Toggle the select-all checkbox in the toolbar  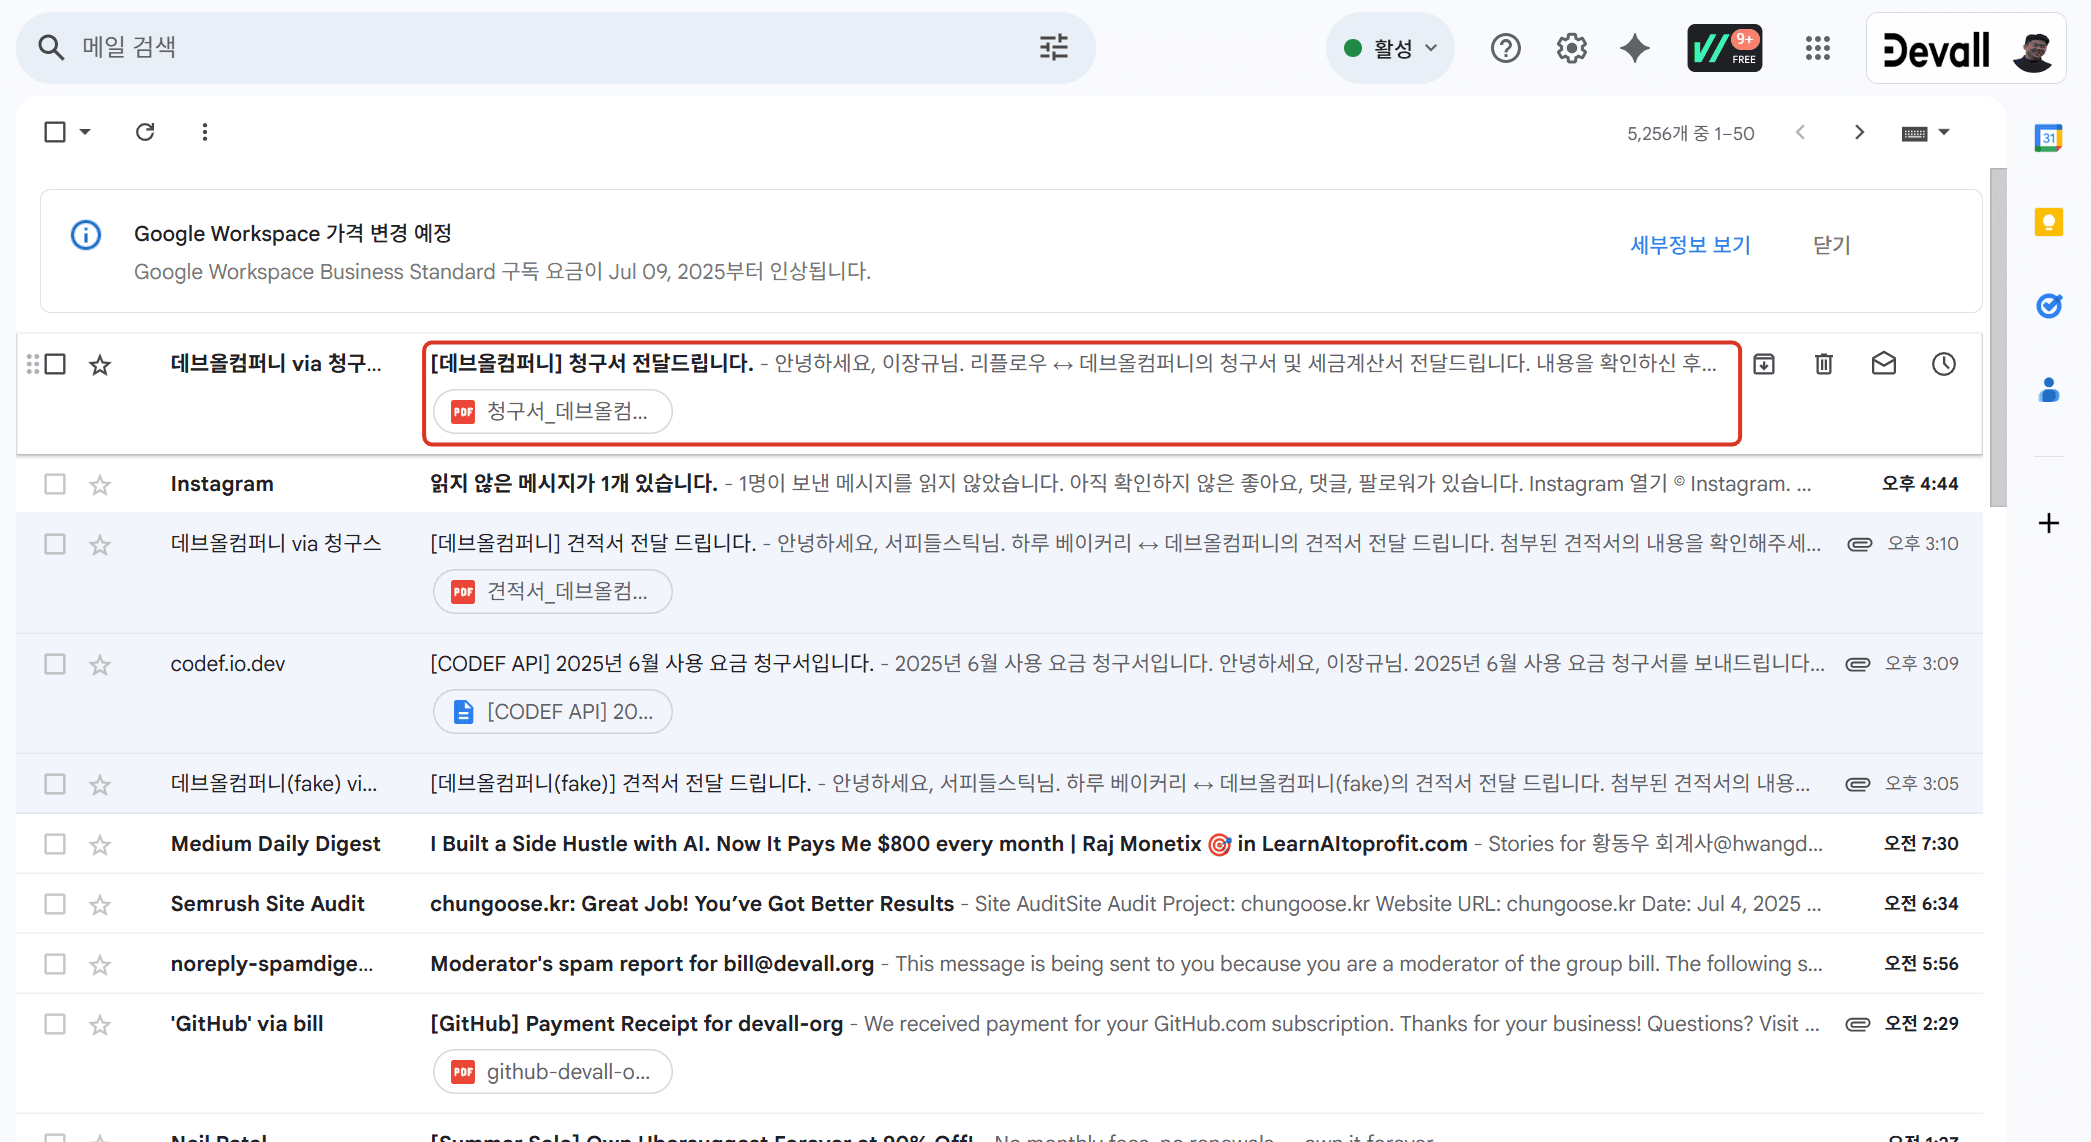click(x=55, y=132)
